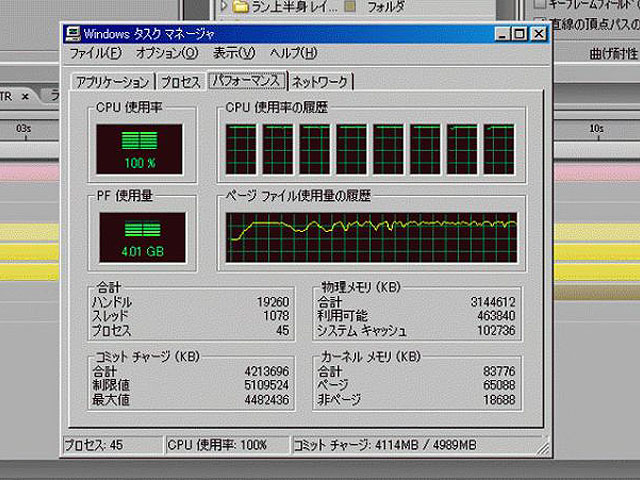Click the 曲げ耐性 label in background panel
This screenshot has height=480, width=640.
click(x=613, y=53)
